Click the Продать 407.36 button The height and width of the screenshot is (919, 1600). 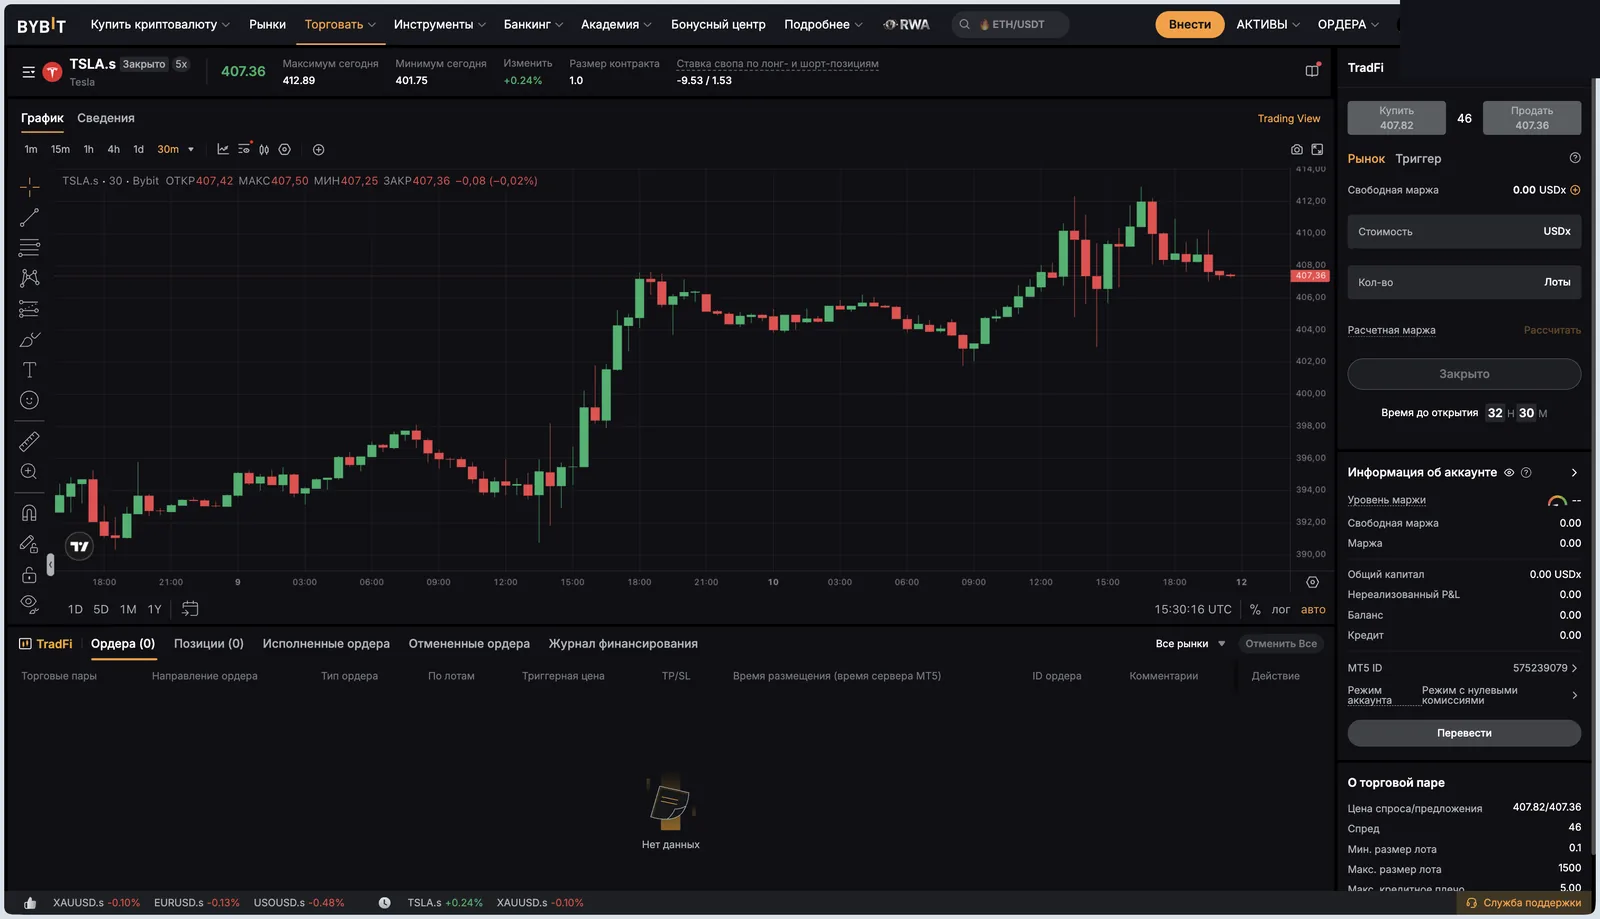pos(1532,118)
